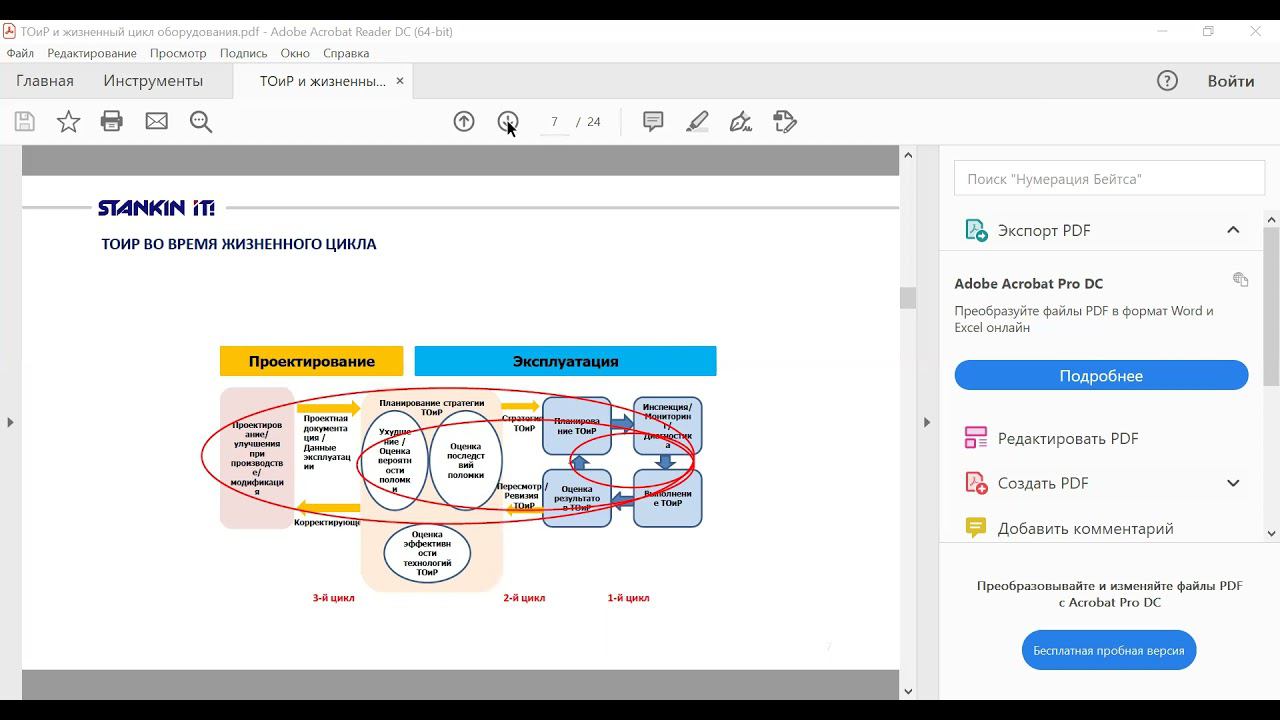Switch to the Инструменты tab
The width and height of the screenshot is (1280, 720).
pos(153,81)
